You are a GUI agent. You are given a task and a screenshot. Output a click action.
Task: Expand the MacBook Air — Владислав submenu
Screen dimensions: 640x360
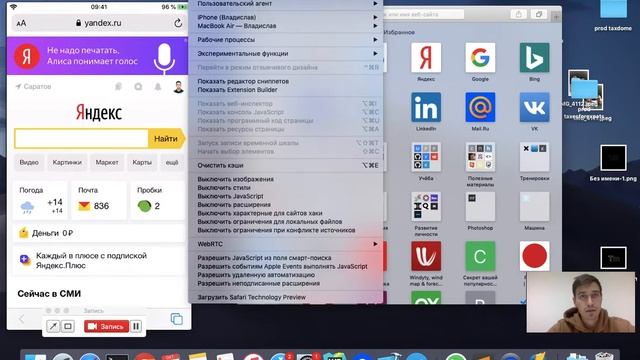(x=287, y=26)
